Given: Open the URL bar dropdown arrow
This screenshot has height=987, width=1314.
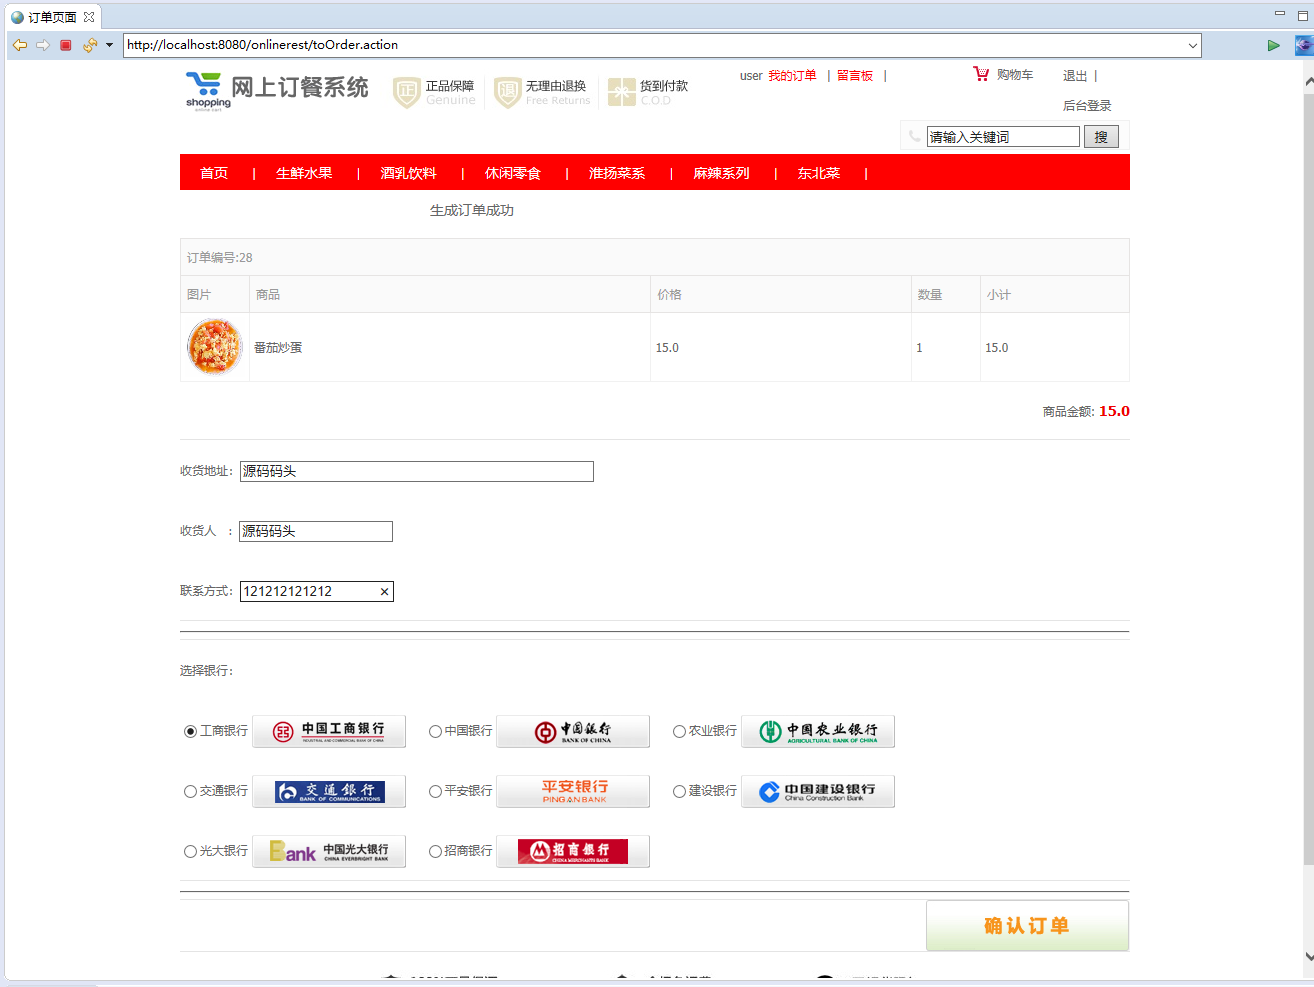Looking at the screenshot, I should tap(1192, 44).
